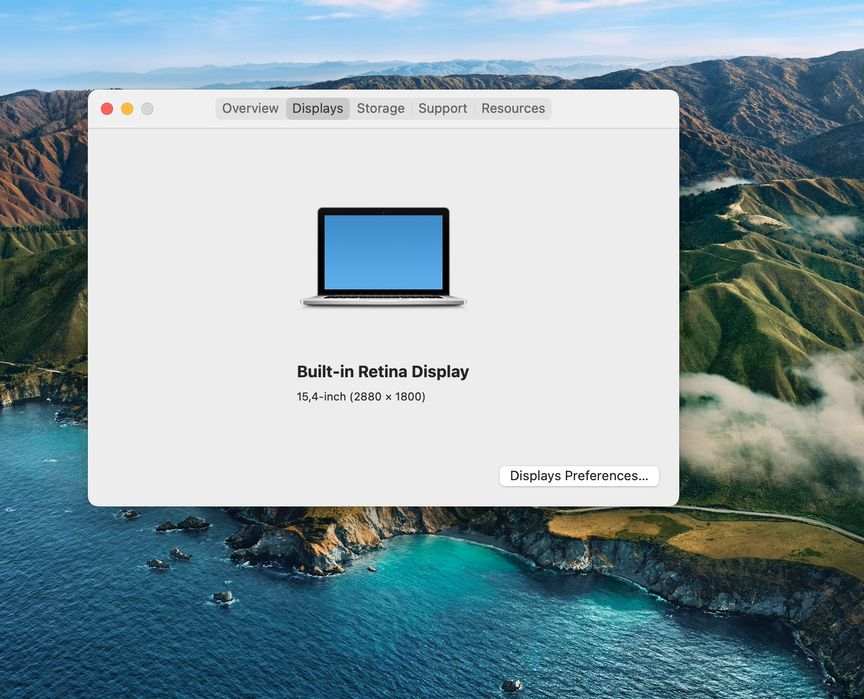Open the Resources tab

pyautogui.click(x=513, y=109)
